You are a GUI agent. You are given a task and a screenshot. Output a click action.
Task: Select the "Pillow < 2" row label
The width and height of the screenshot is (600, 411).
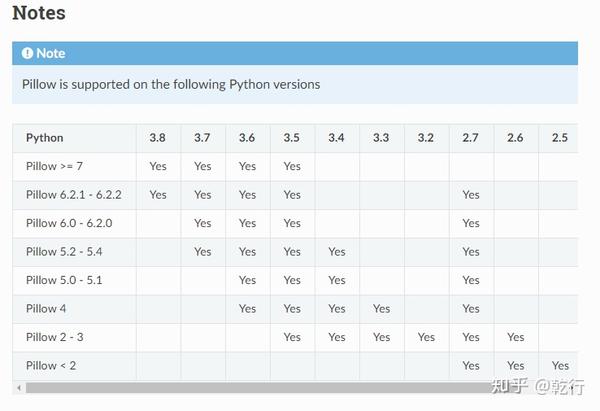click(x=51, y=366)
